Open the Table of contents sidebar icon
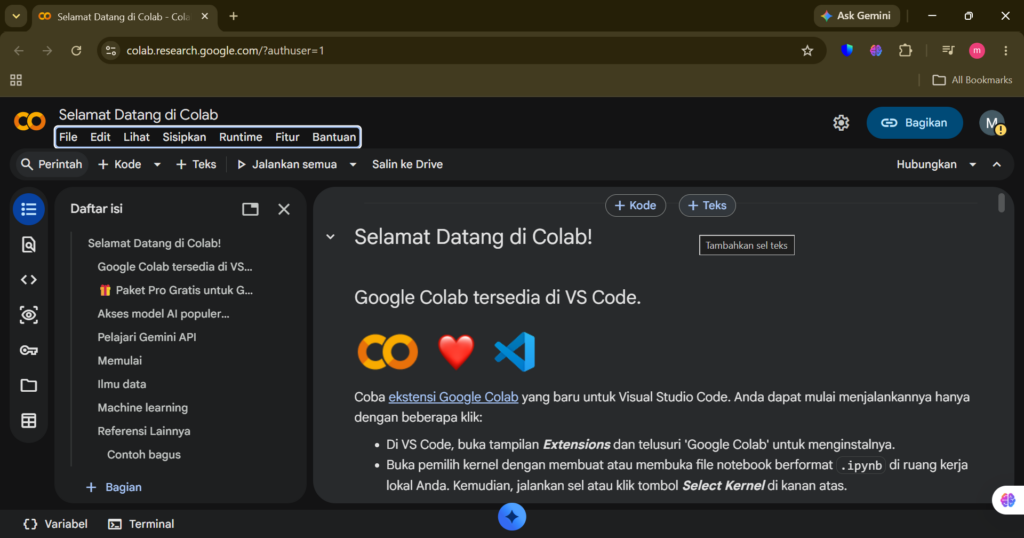Screen dimensions: 1024x538 pos(29,209)
